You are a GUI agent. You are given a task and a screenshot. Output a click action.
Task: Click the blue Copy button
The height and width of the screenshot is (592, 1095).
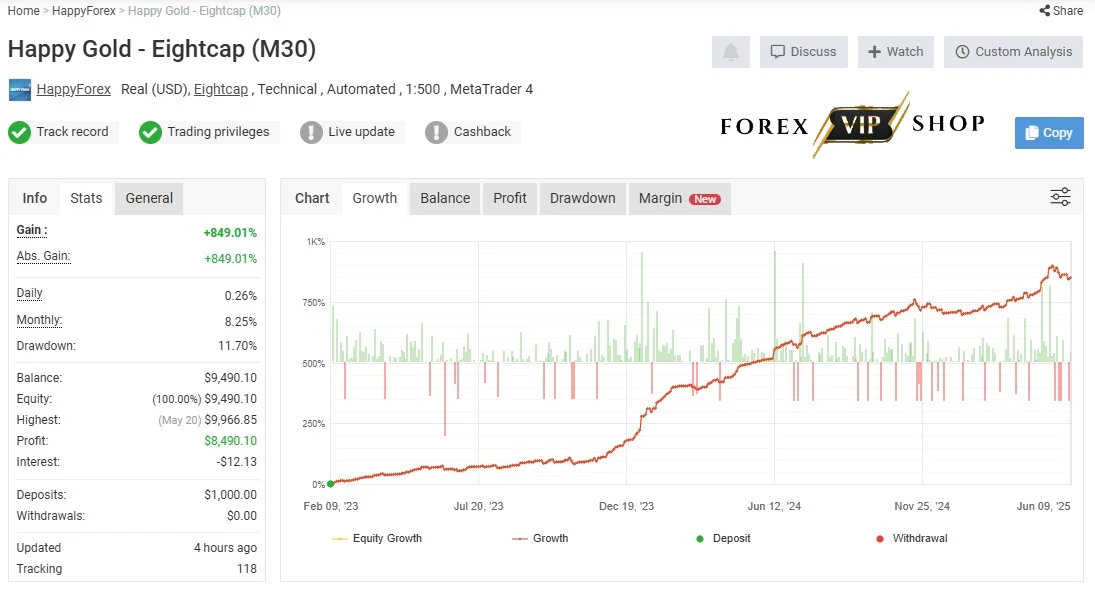[x=1049, y=133]
